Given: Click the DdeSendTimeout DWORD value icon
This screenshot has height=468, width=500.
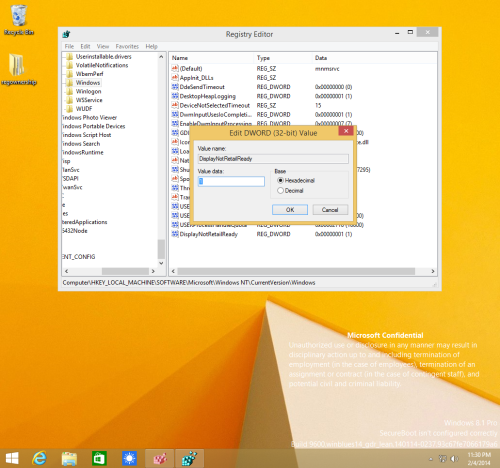Looking at the screenshot, I should 175,87.
